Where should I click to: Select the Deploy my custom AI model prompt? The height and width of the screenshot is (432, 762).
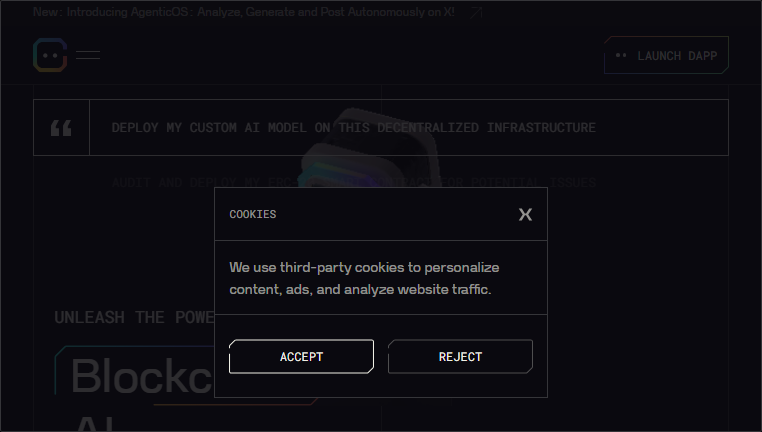pyautogui.click(x=353, y=128)
